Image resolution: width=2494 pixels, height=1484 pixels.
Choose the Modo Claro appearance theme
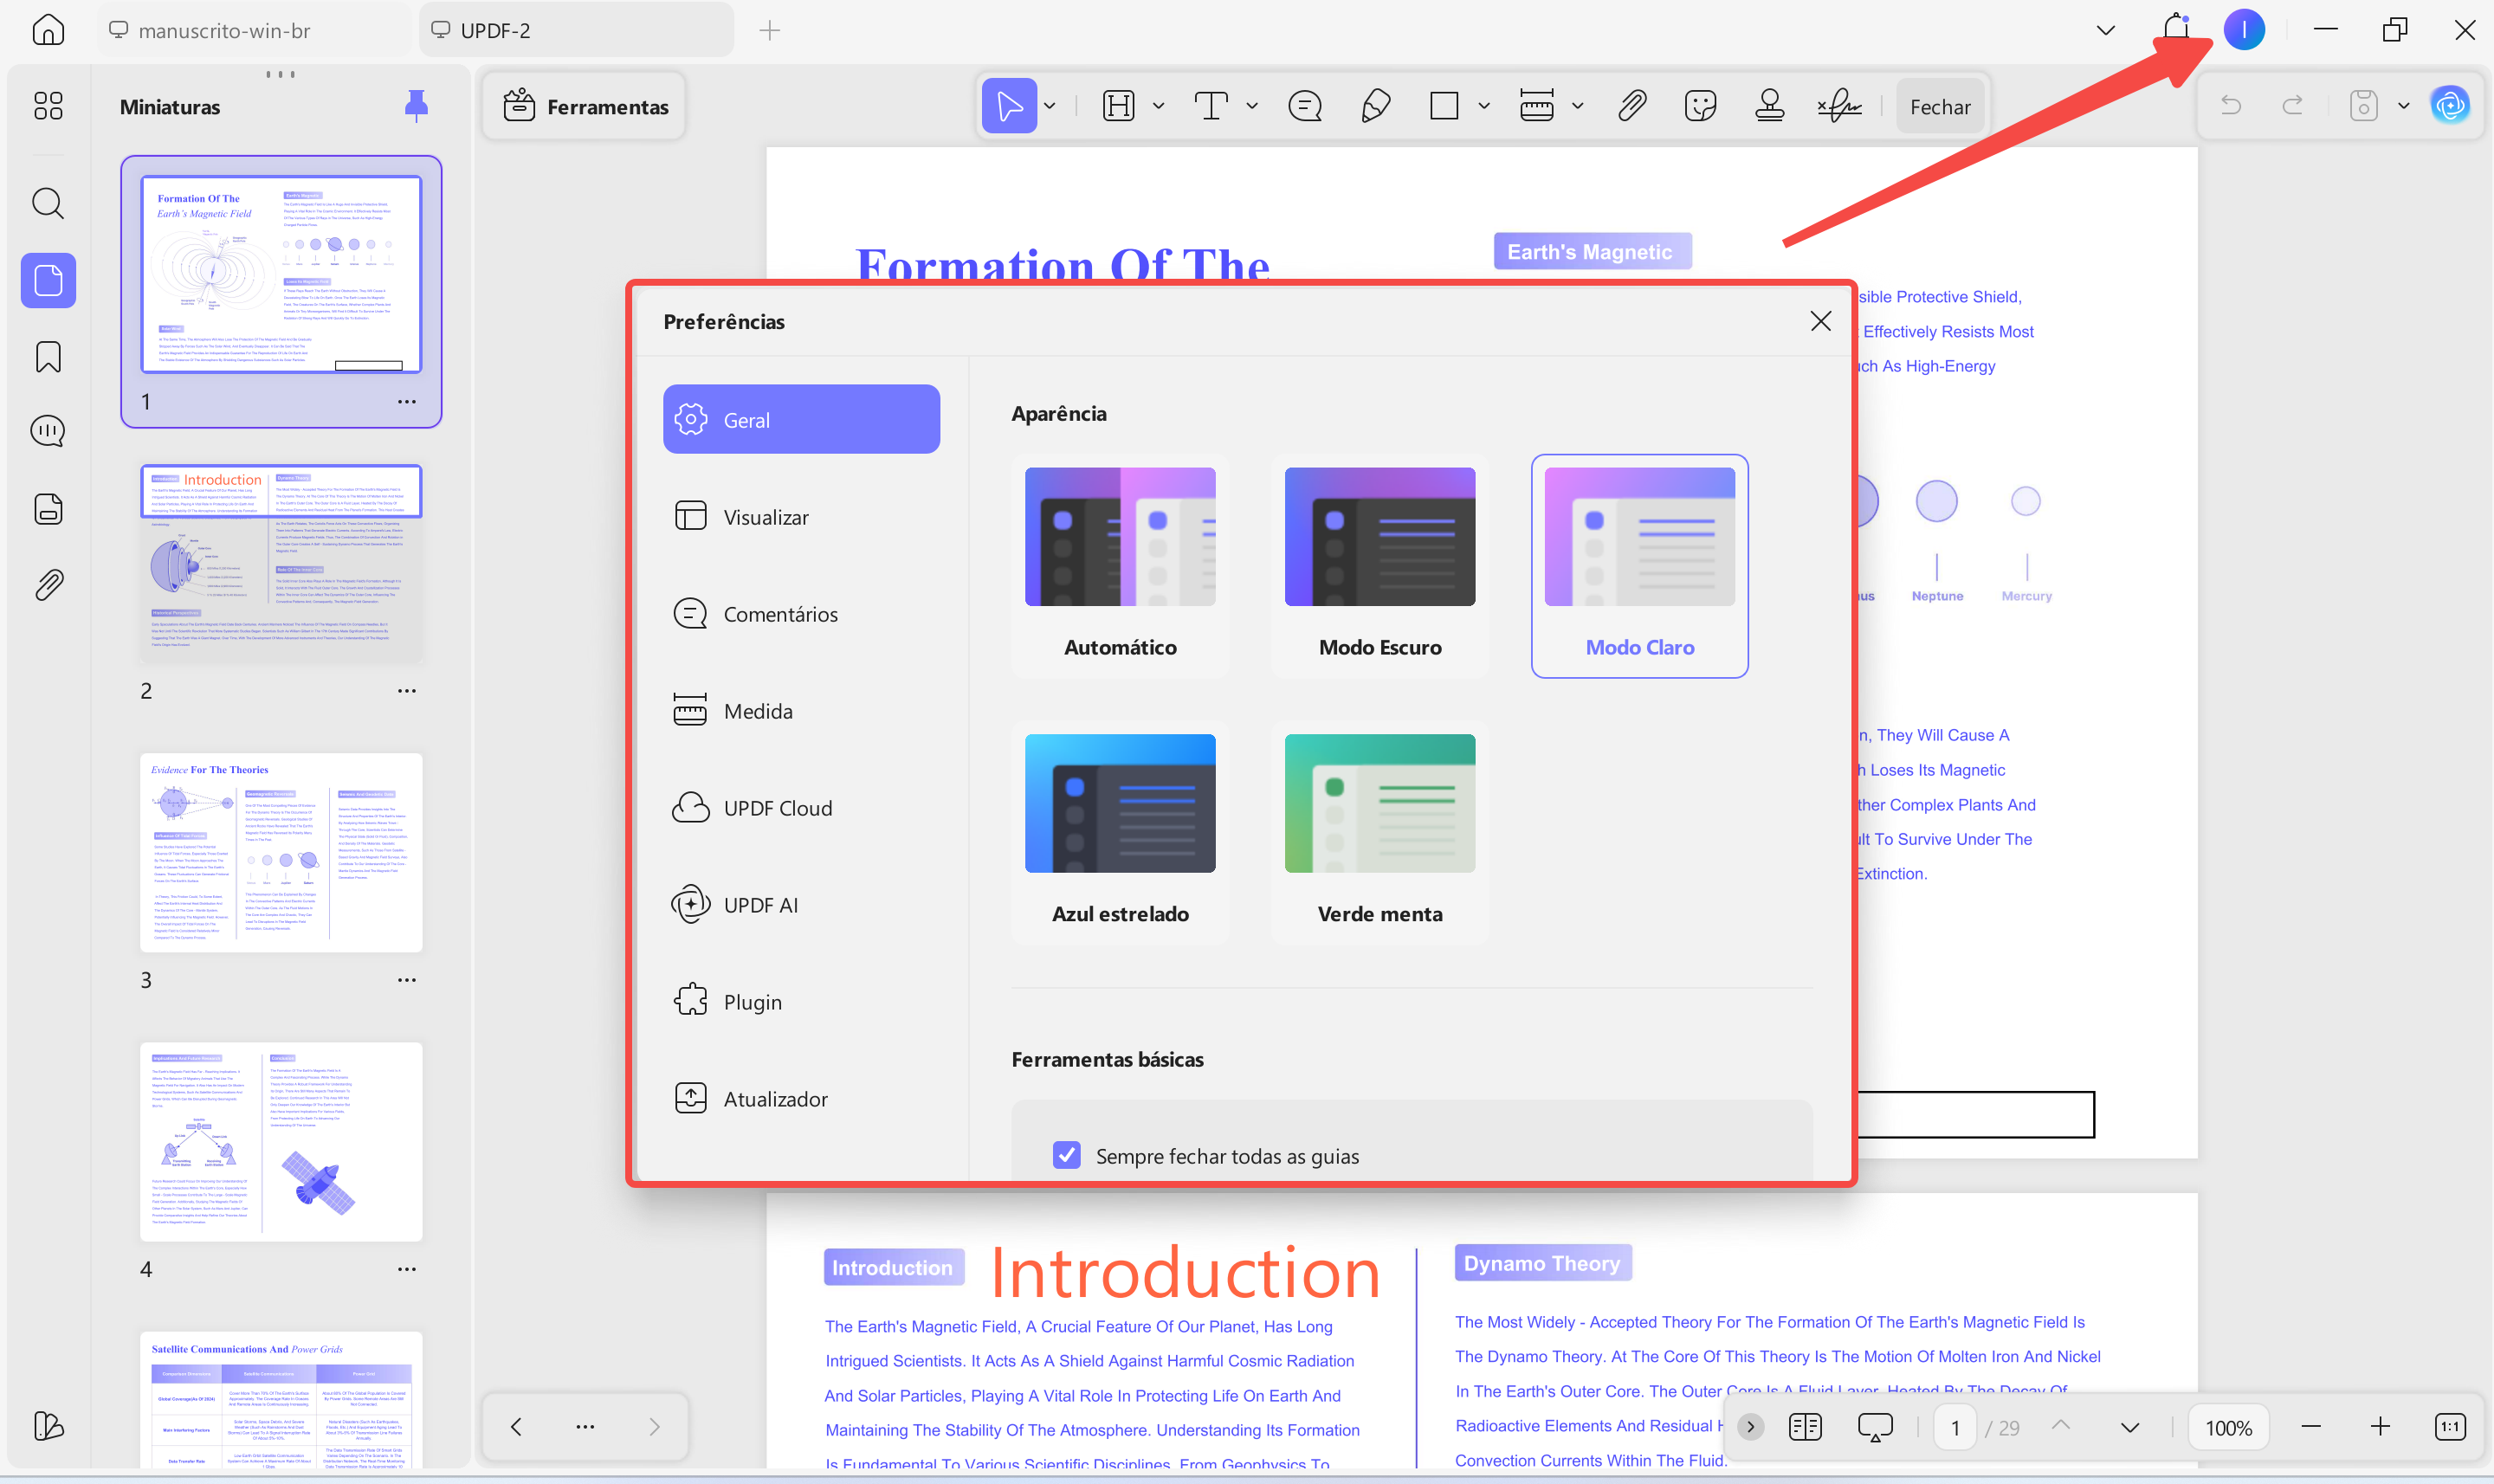point(1640,566)
